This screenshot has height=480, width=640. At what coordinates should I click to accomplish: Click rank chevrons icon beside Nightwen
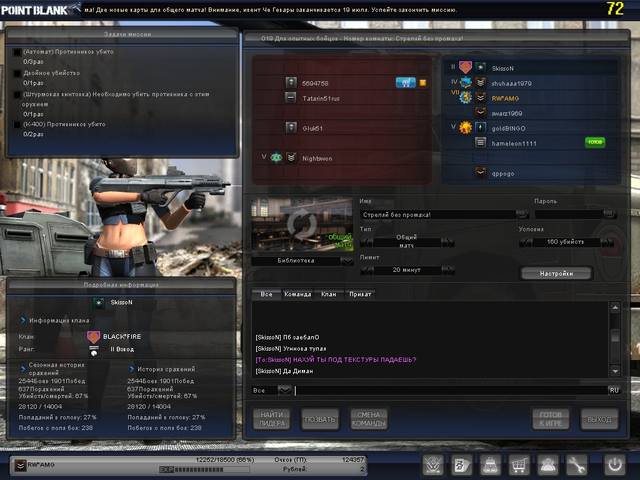click(291, 158)
